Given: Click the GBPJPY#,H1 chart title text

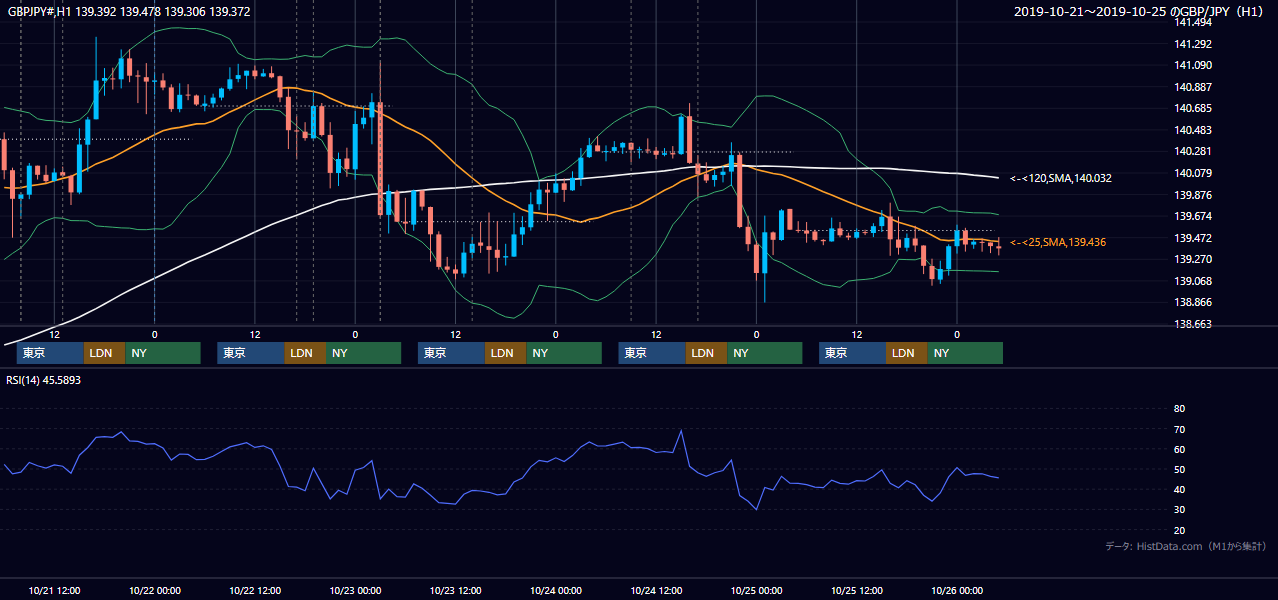Looking at the screenshot, I should point(128,11).
